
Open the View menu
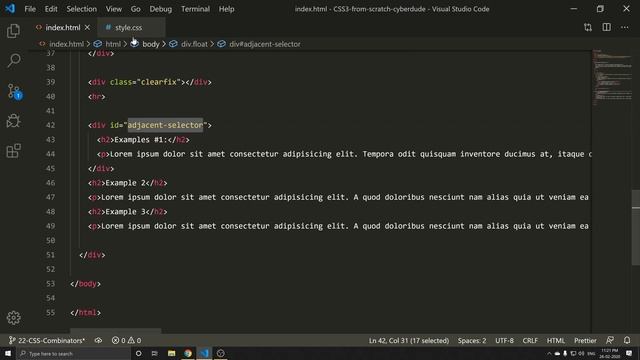pos(113,9)
